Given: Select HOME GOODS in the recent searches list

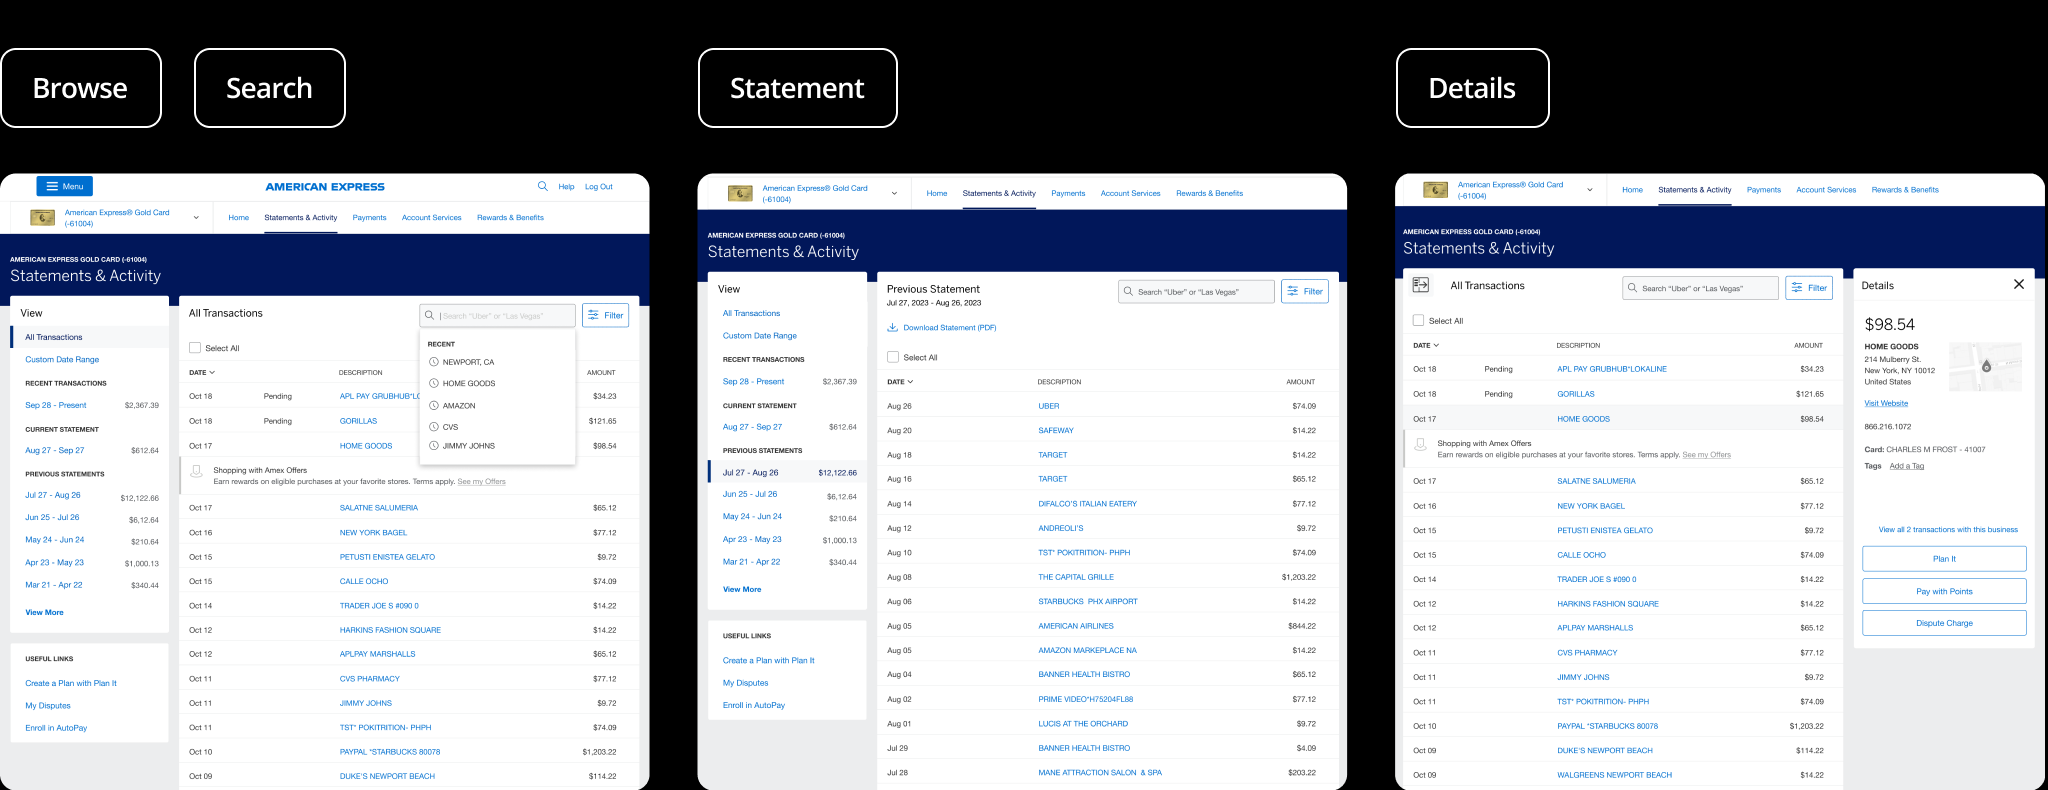Looking at the screenshot, I should (469, 383).
